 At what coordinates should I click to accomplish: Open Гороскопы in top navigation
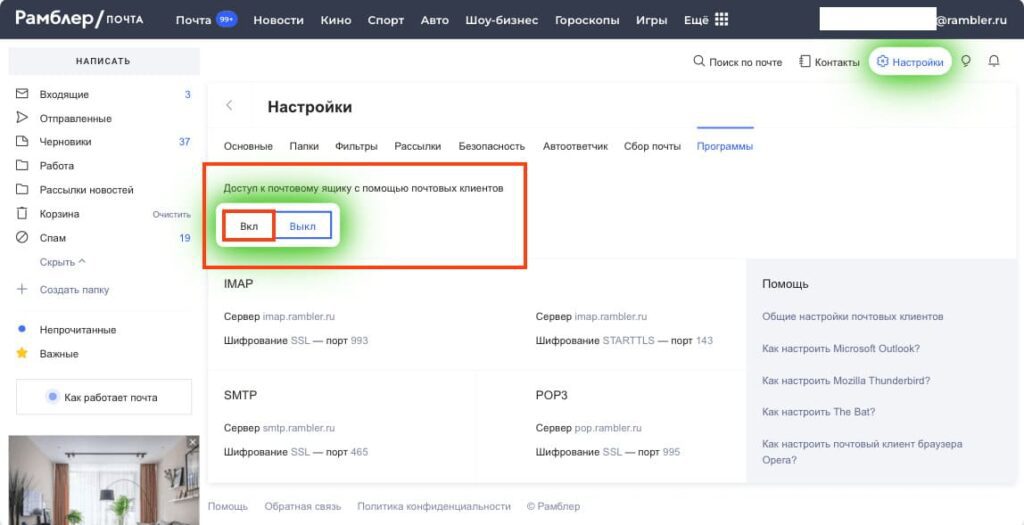(587, 20)
